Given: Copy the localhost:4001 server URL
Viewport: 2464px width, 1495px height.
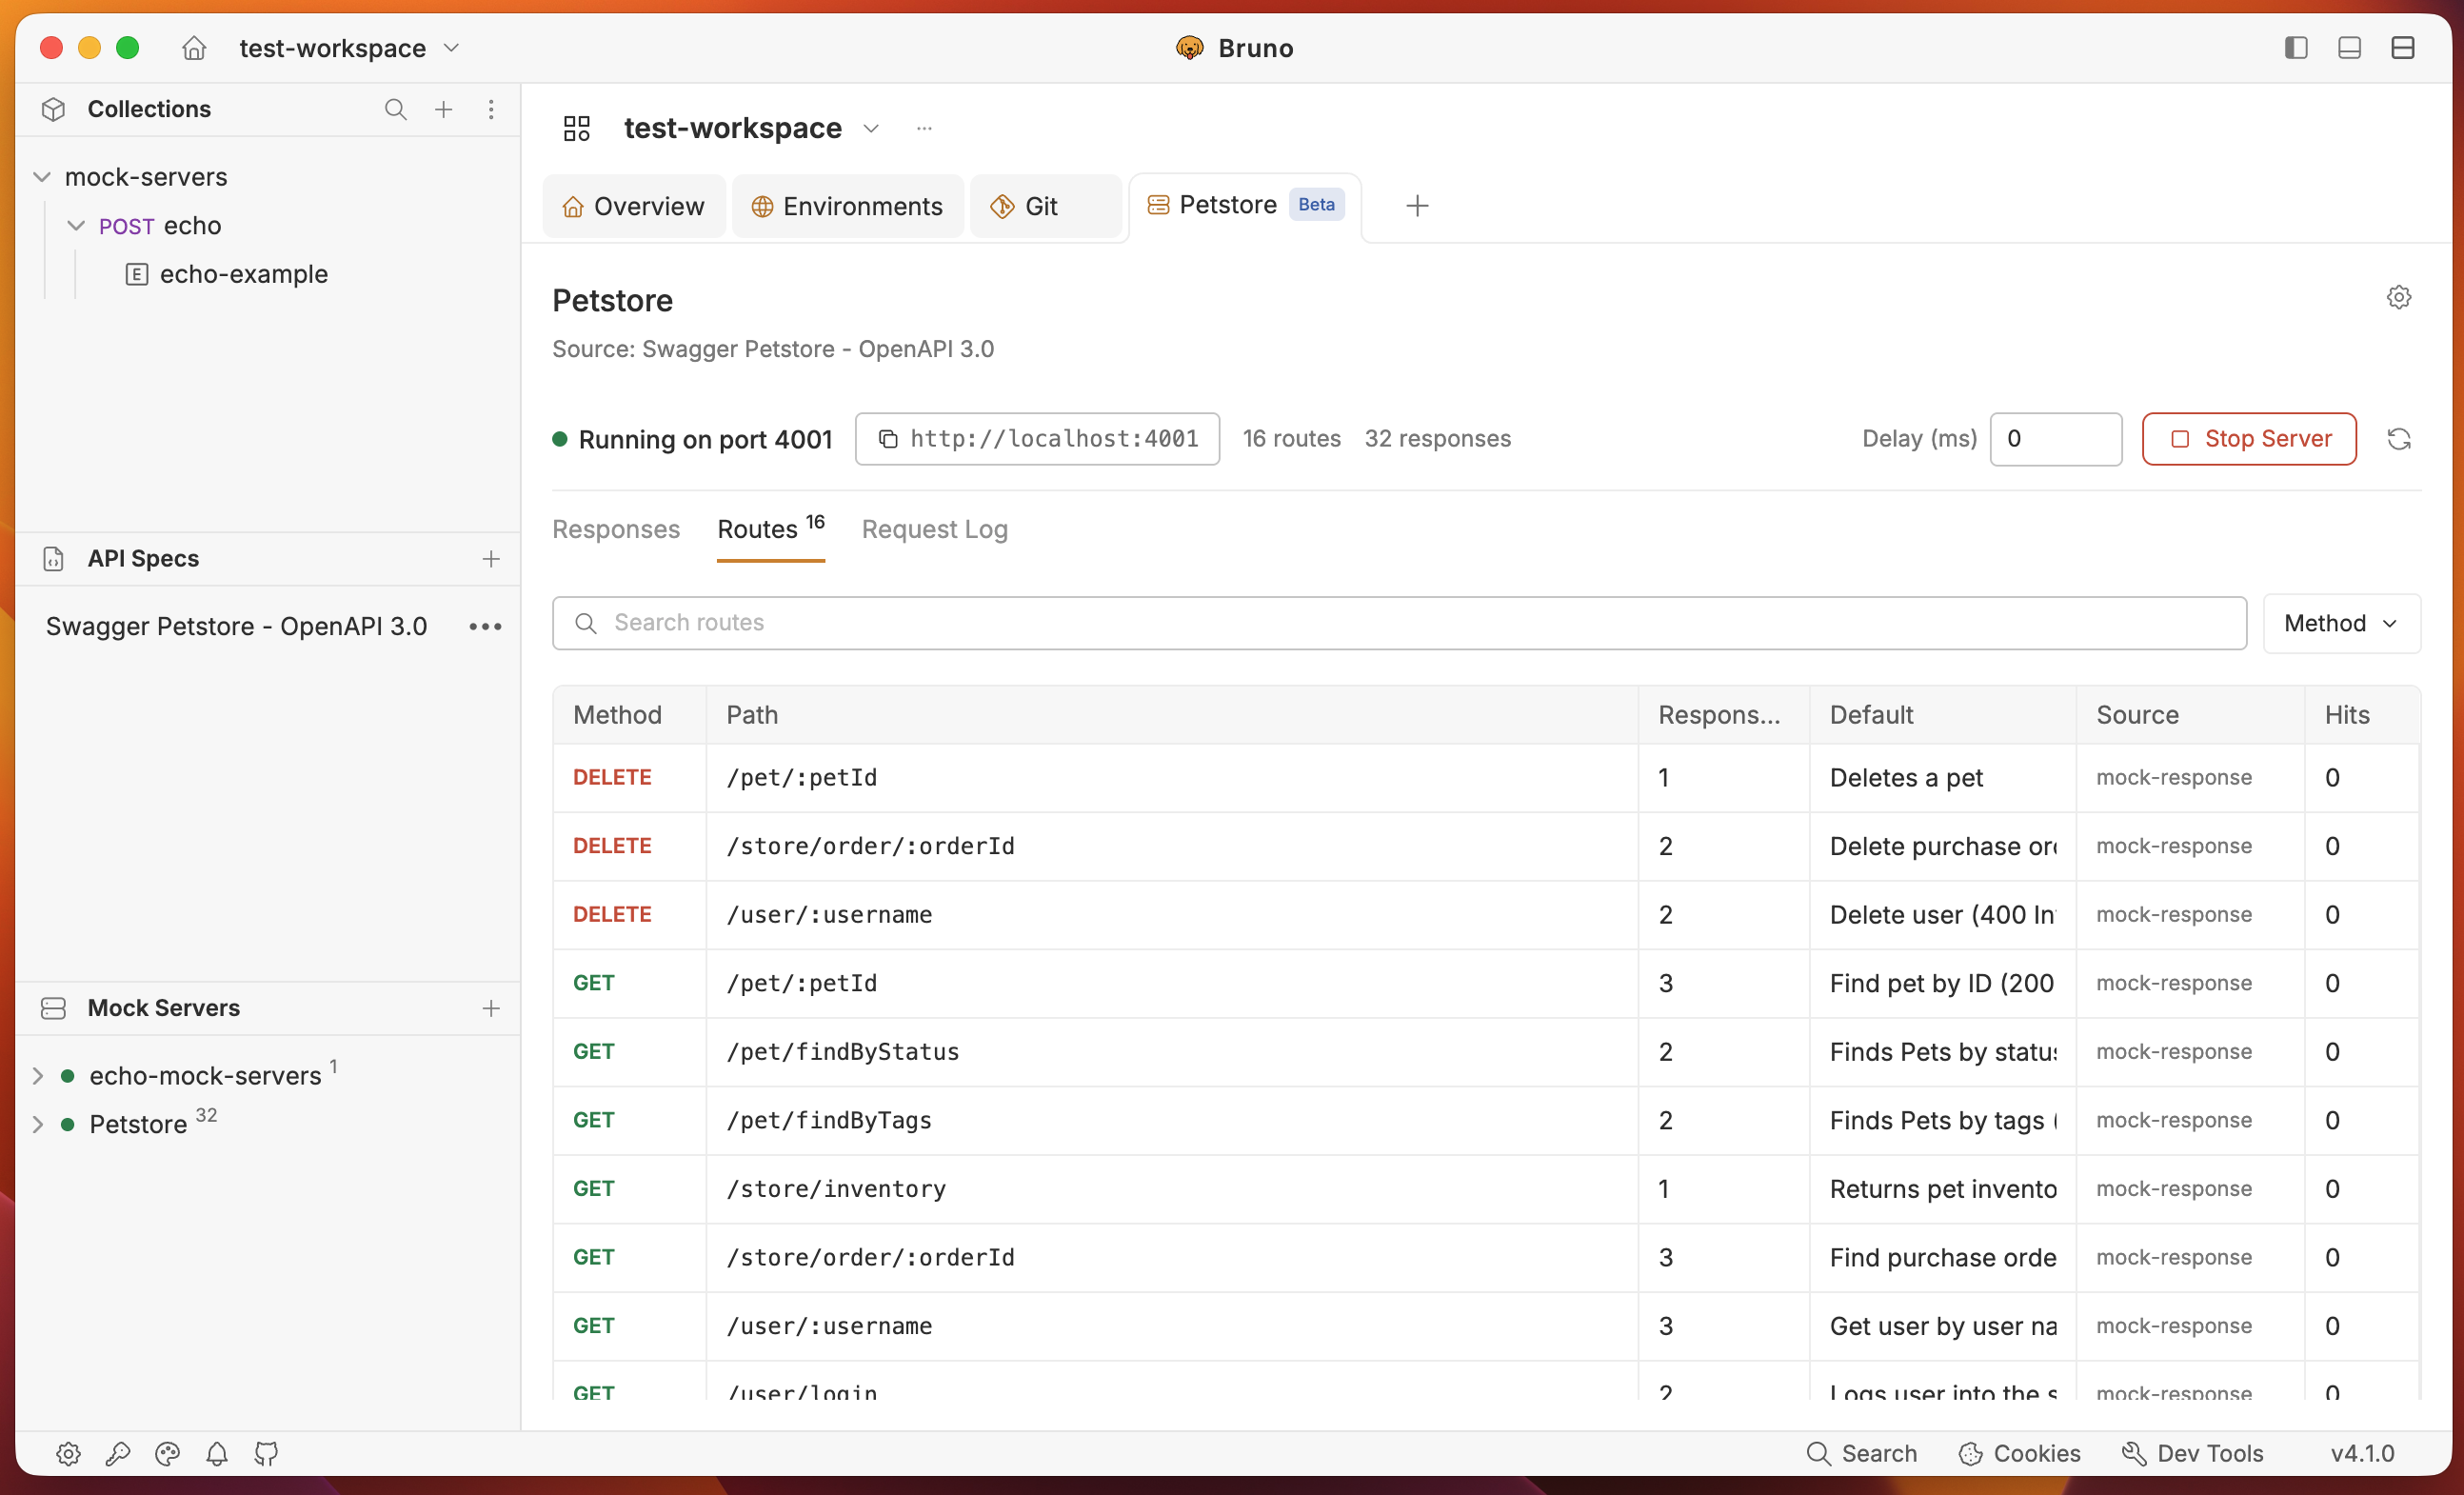Looking at the screenshot, I should pos(1037,439).
